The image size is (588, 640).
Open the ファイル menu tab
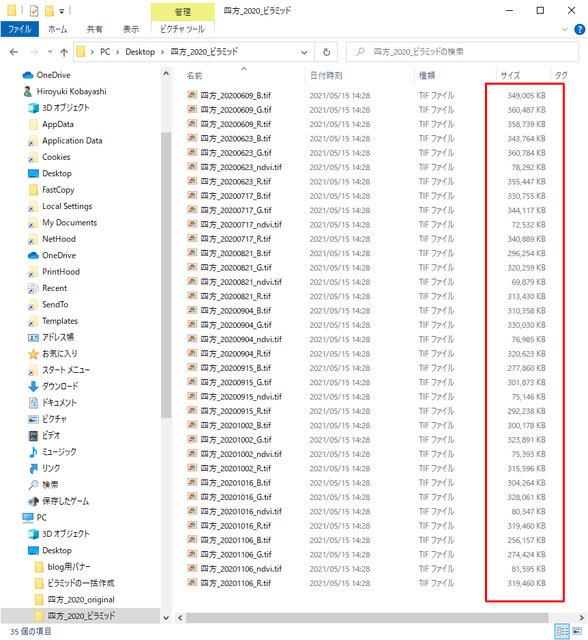tap(20, 29)
